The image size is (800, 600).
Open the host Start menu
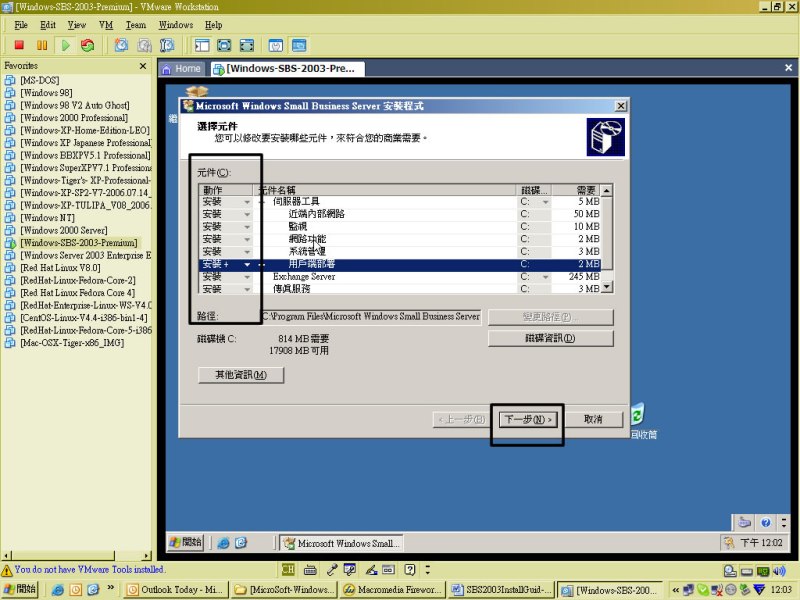[19, 589]
